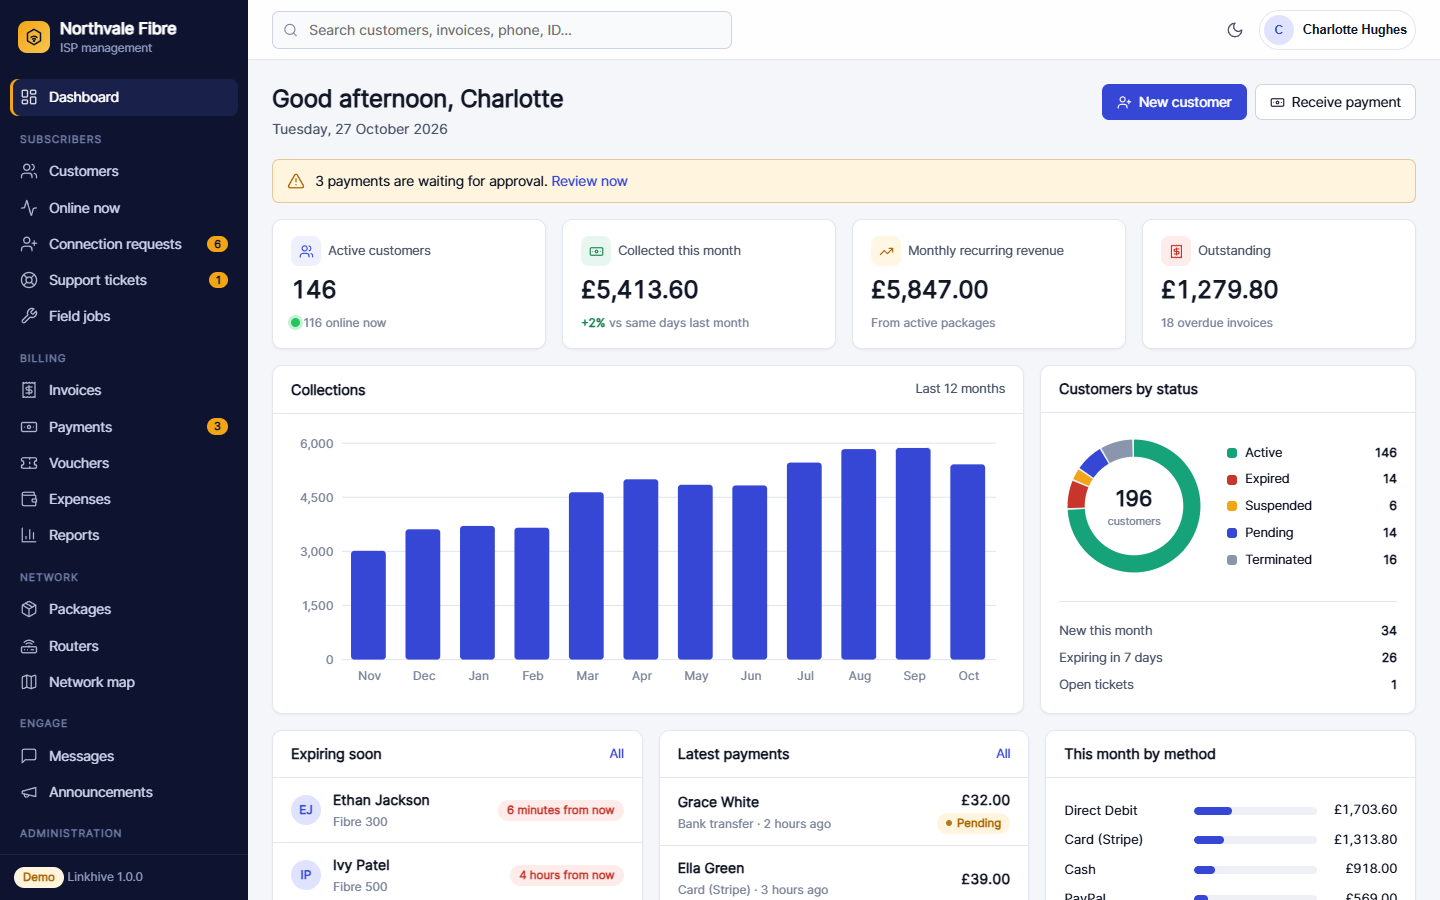Click Ivy Patel's IP avatar
1440x900 pixels.
point(306,875)
